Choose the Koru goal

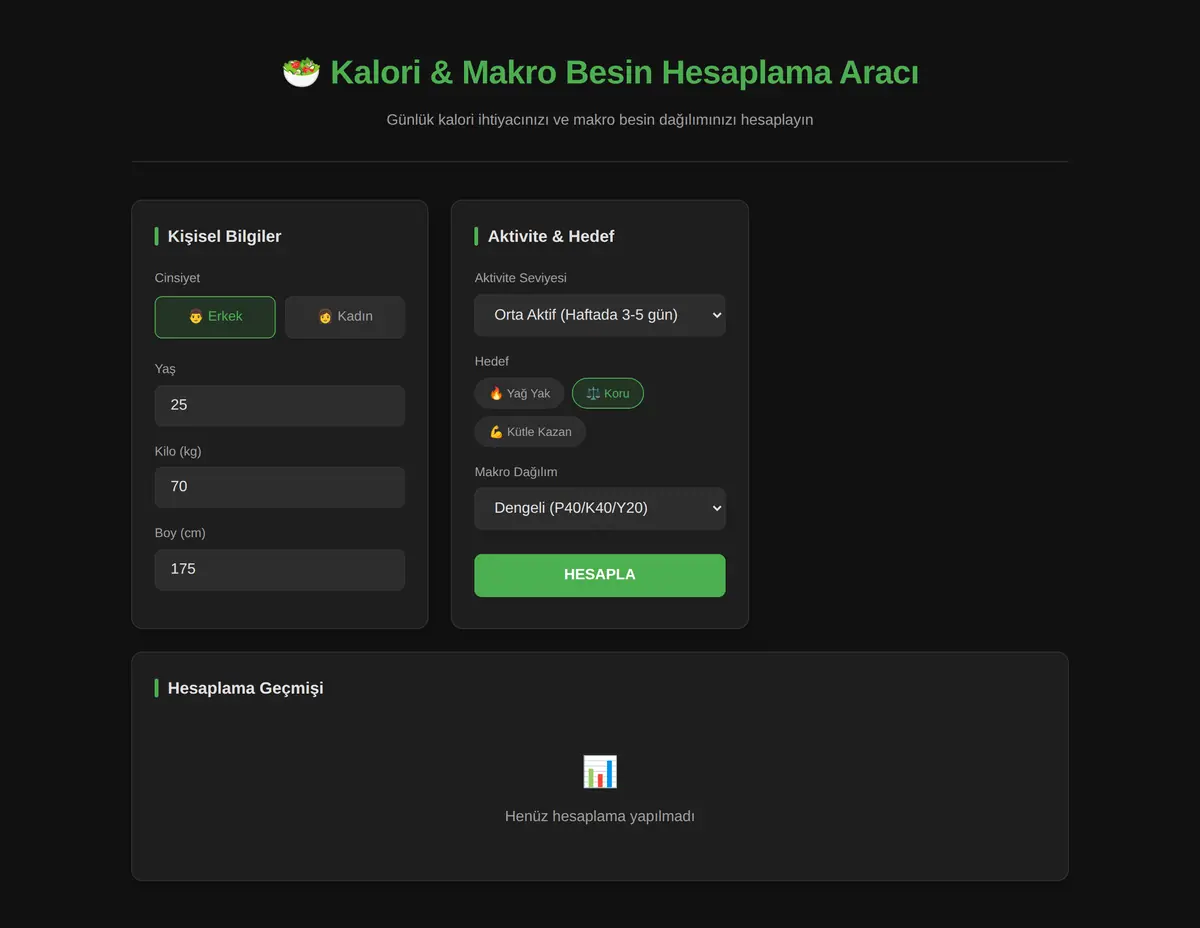608,394
